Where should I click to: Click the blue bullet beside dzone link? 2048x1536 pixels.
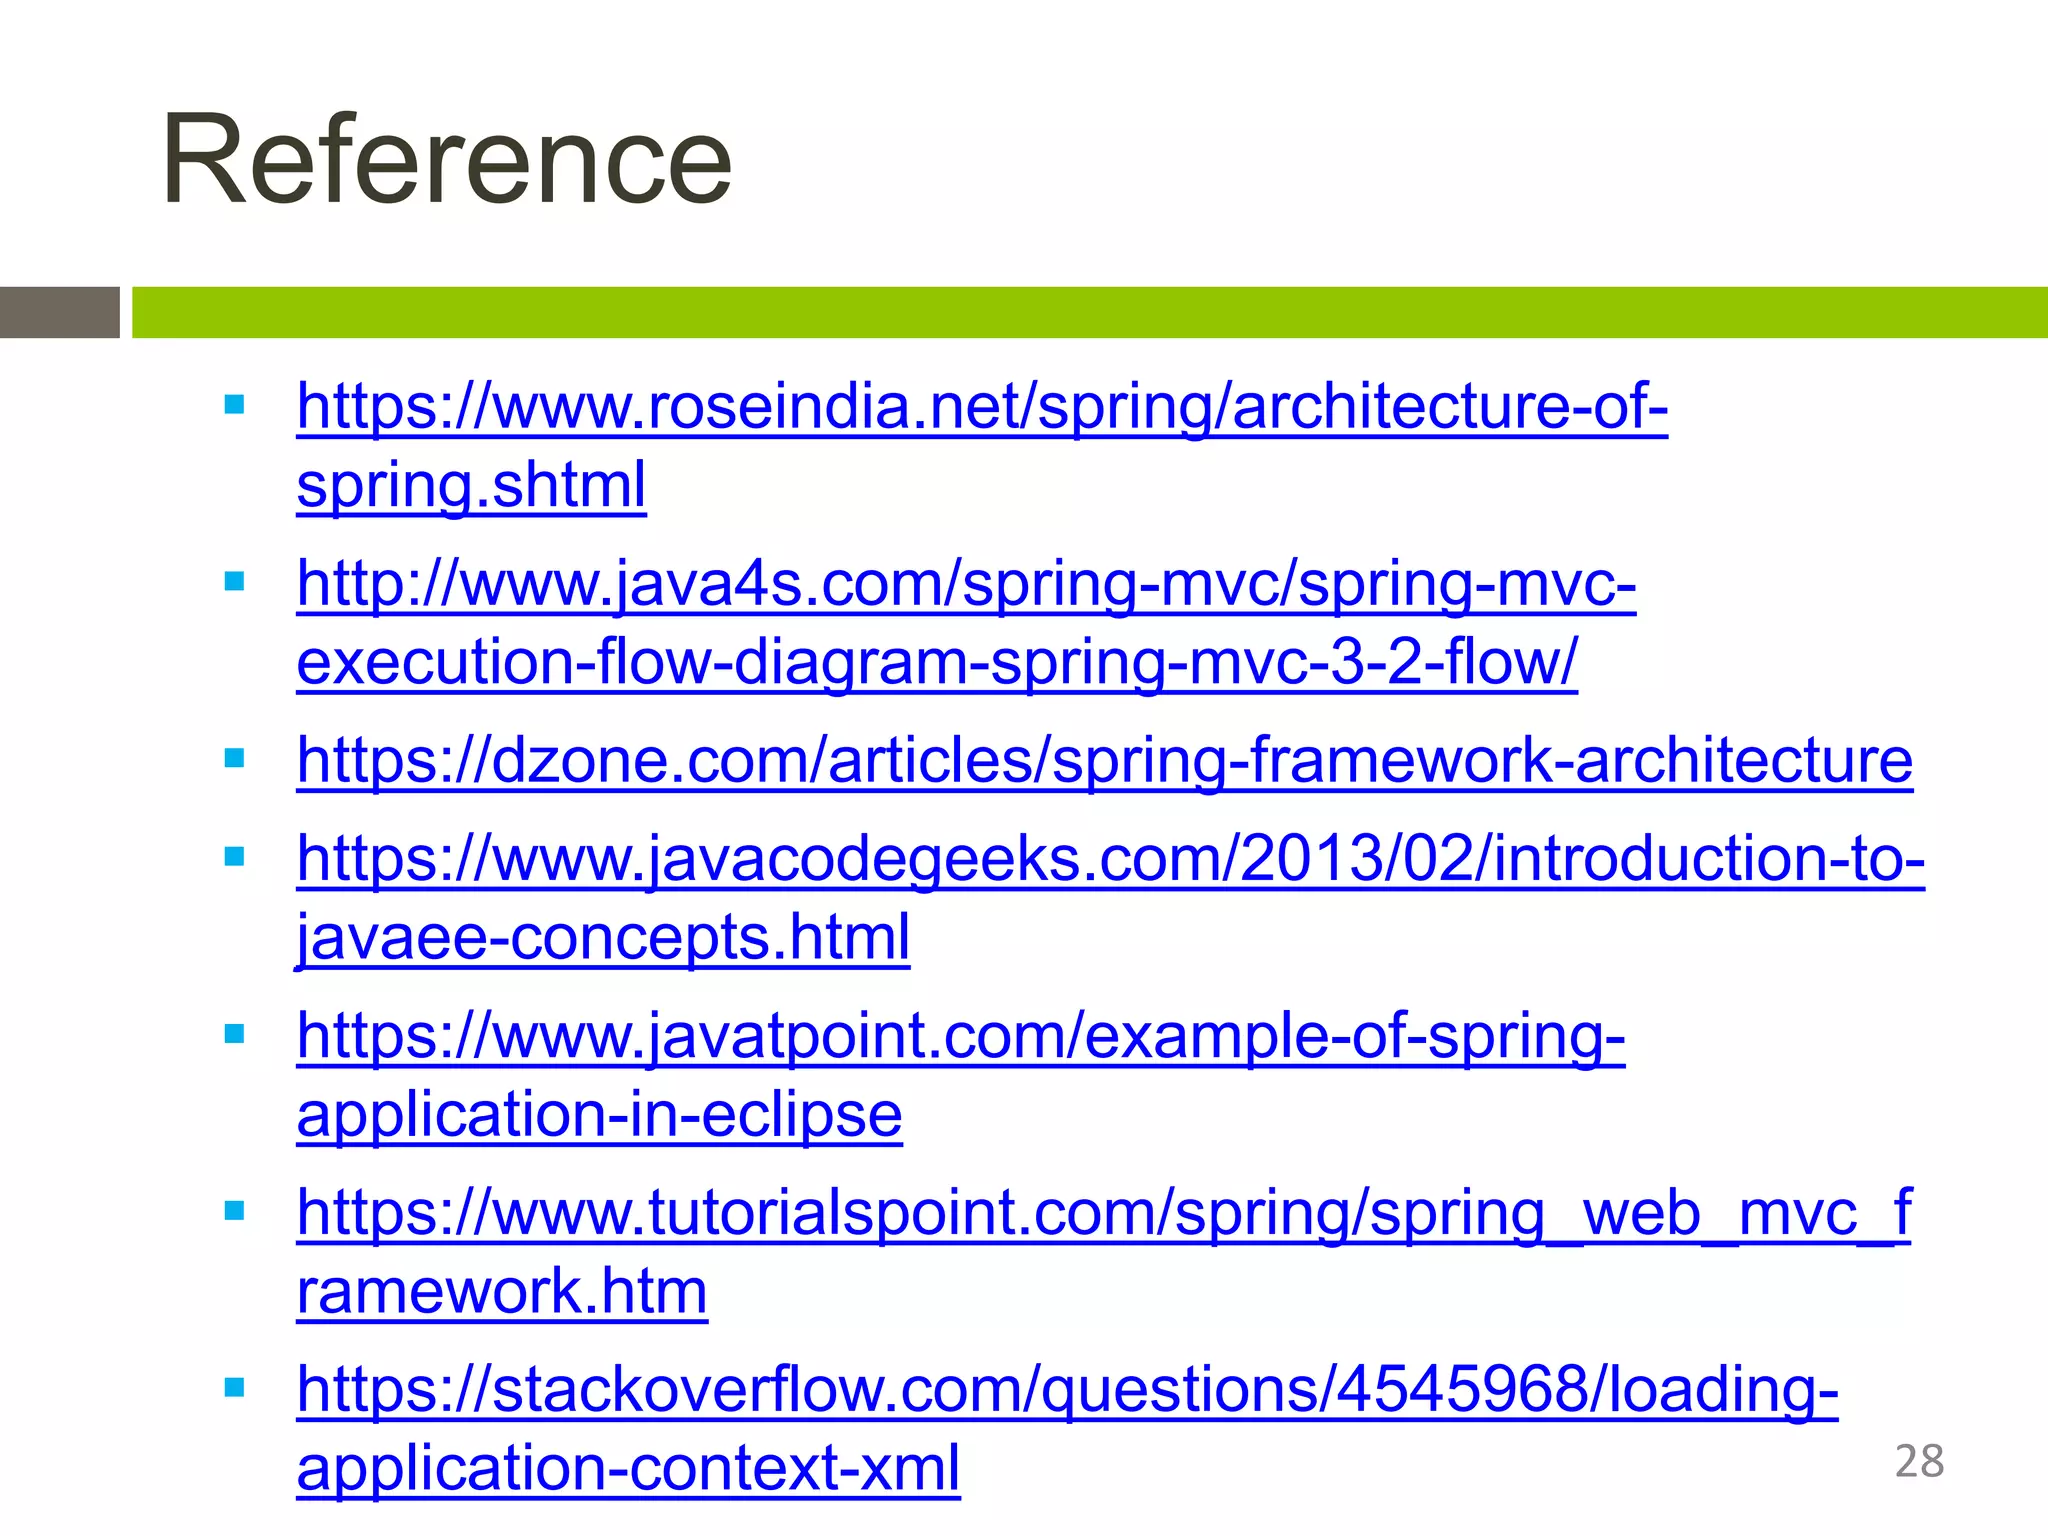click(235, 759)
